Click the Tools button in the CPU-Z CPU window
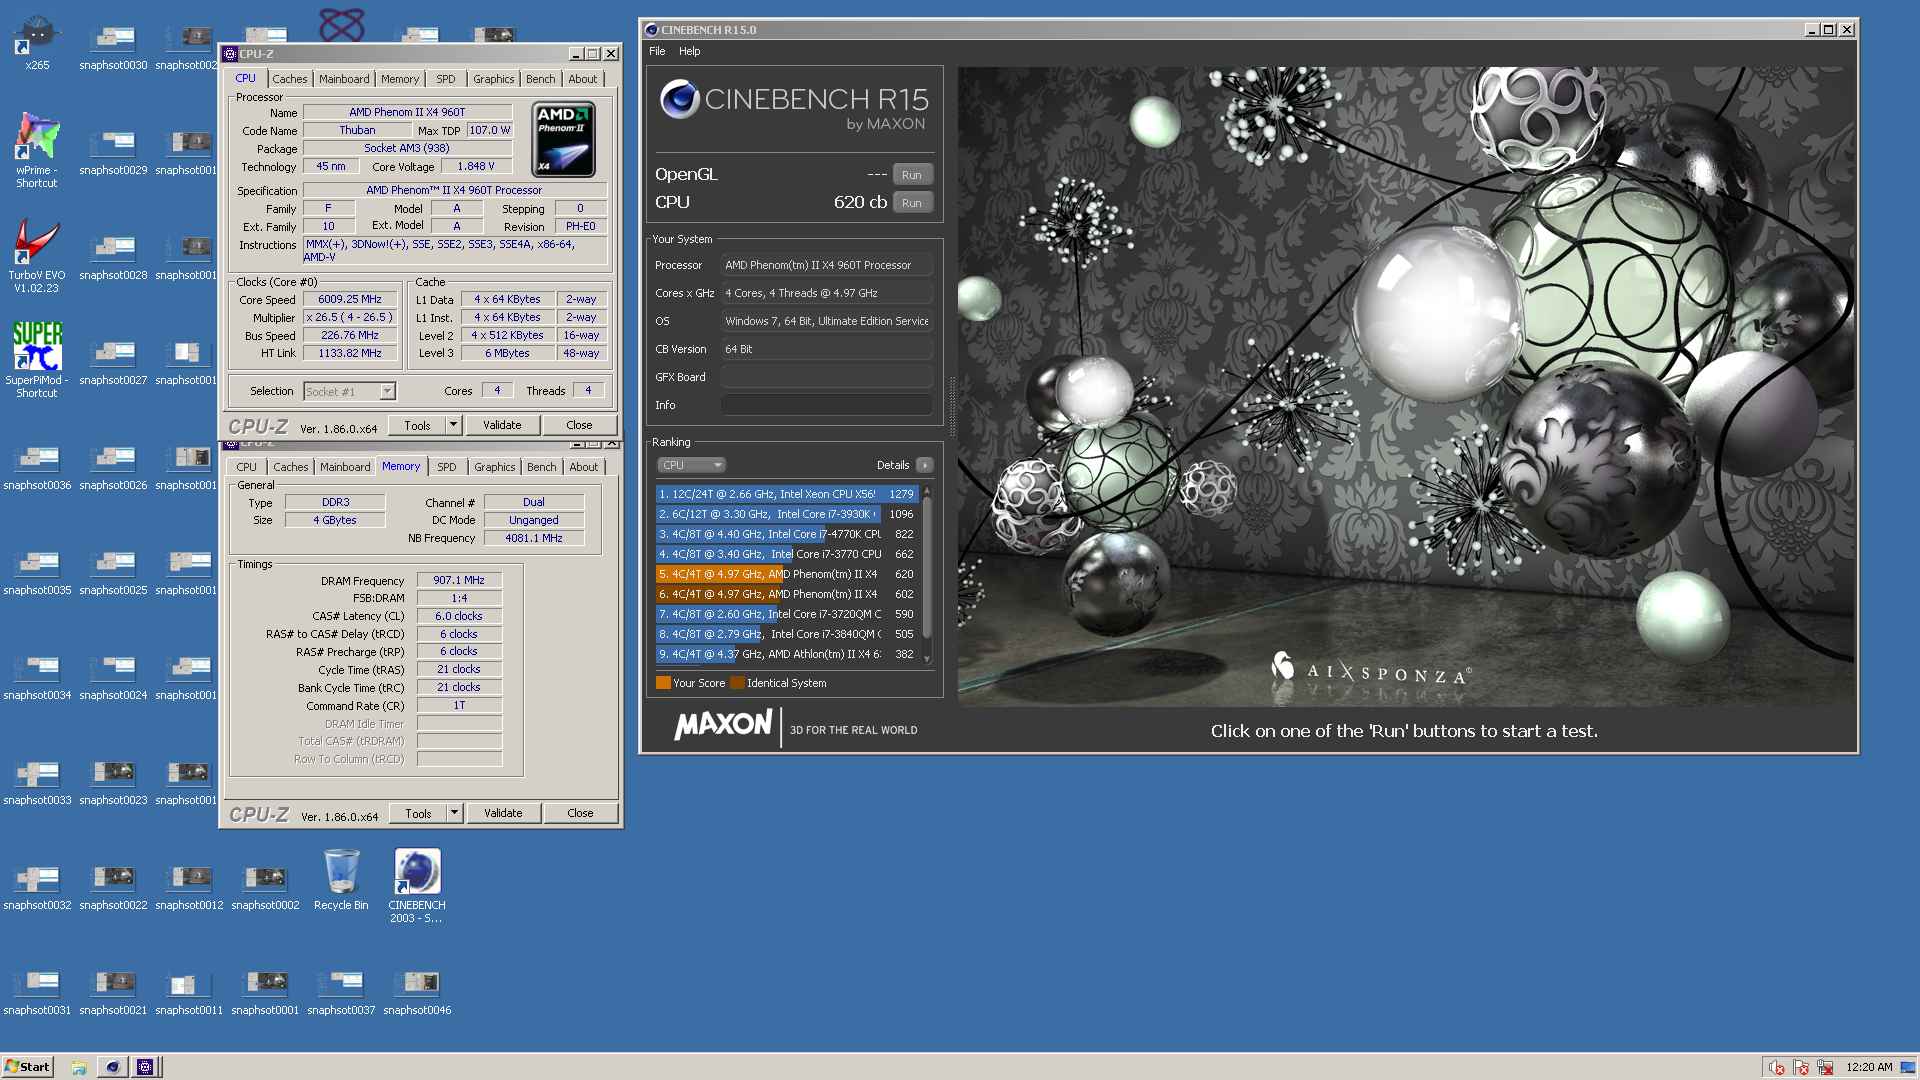 [x=418, y=425]
